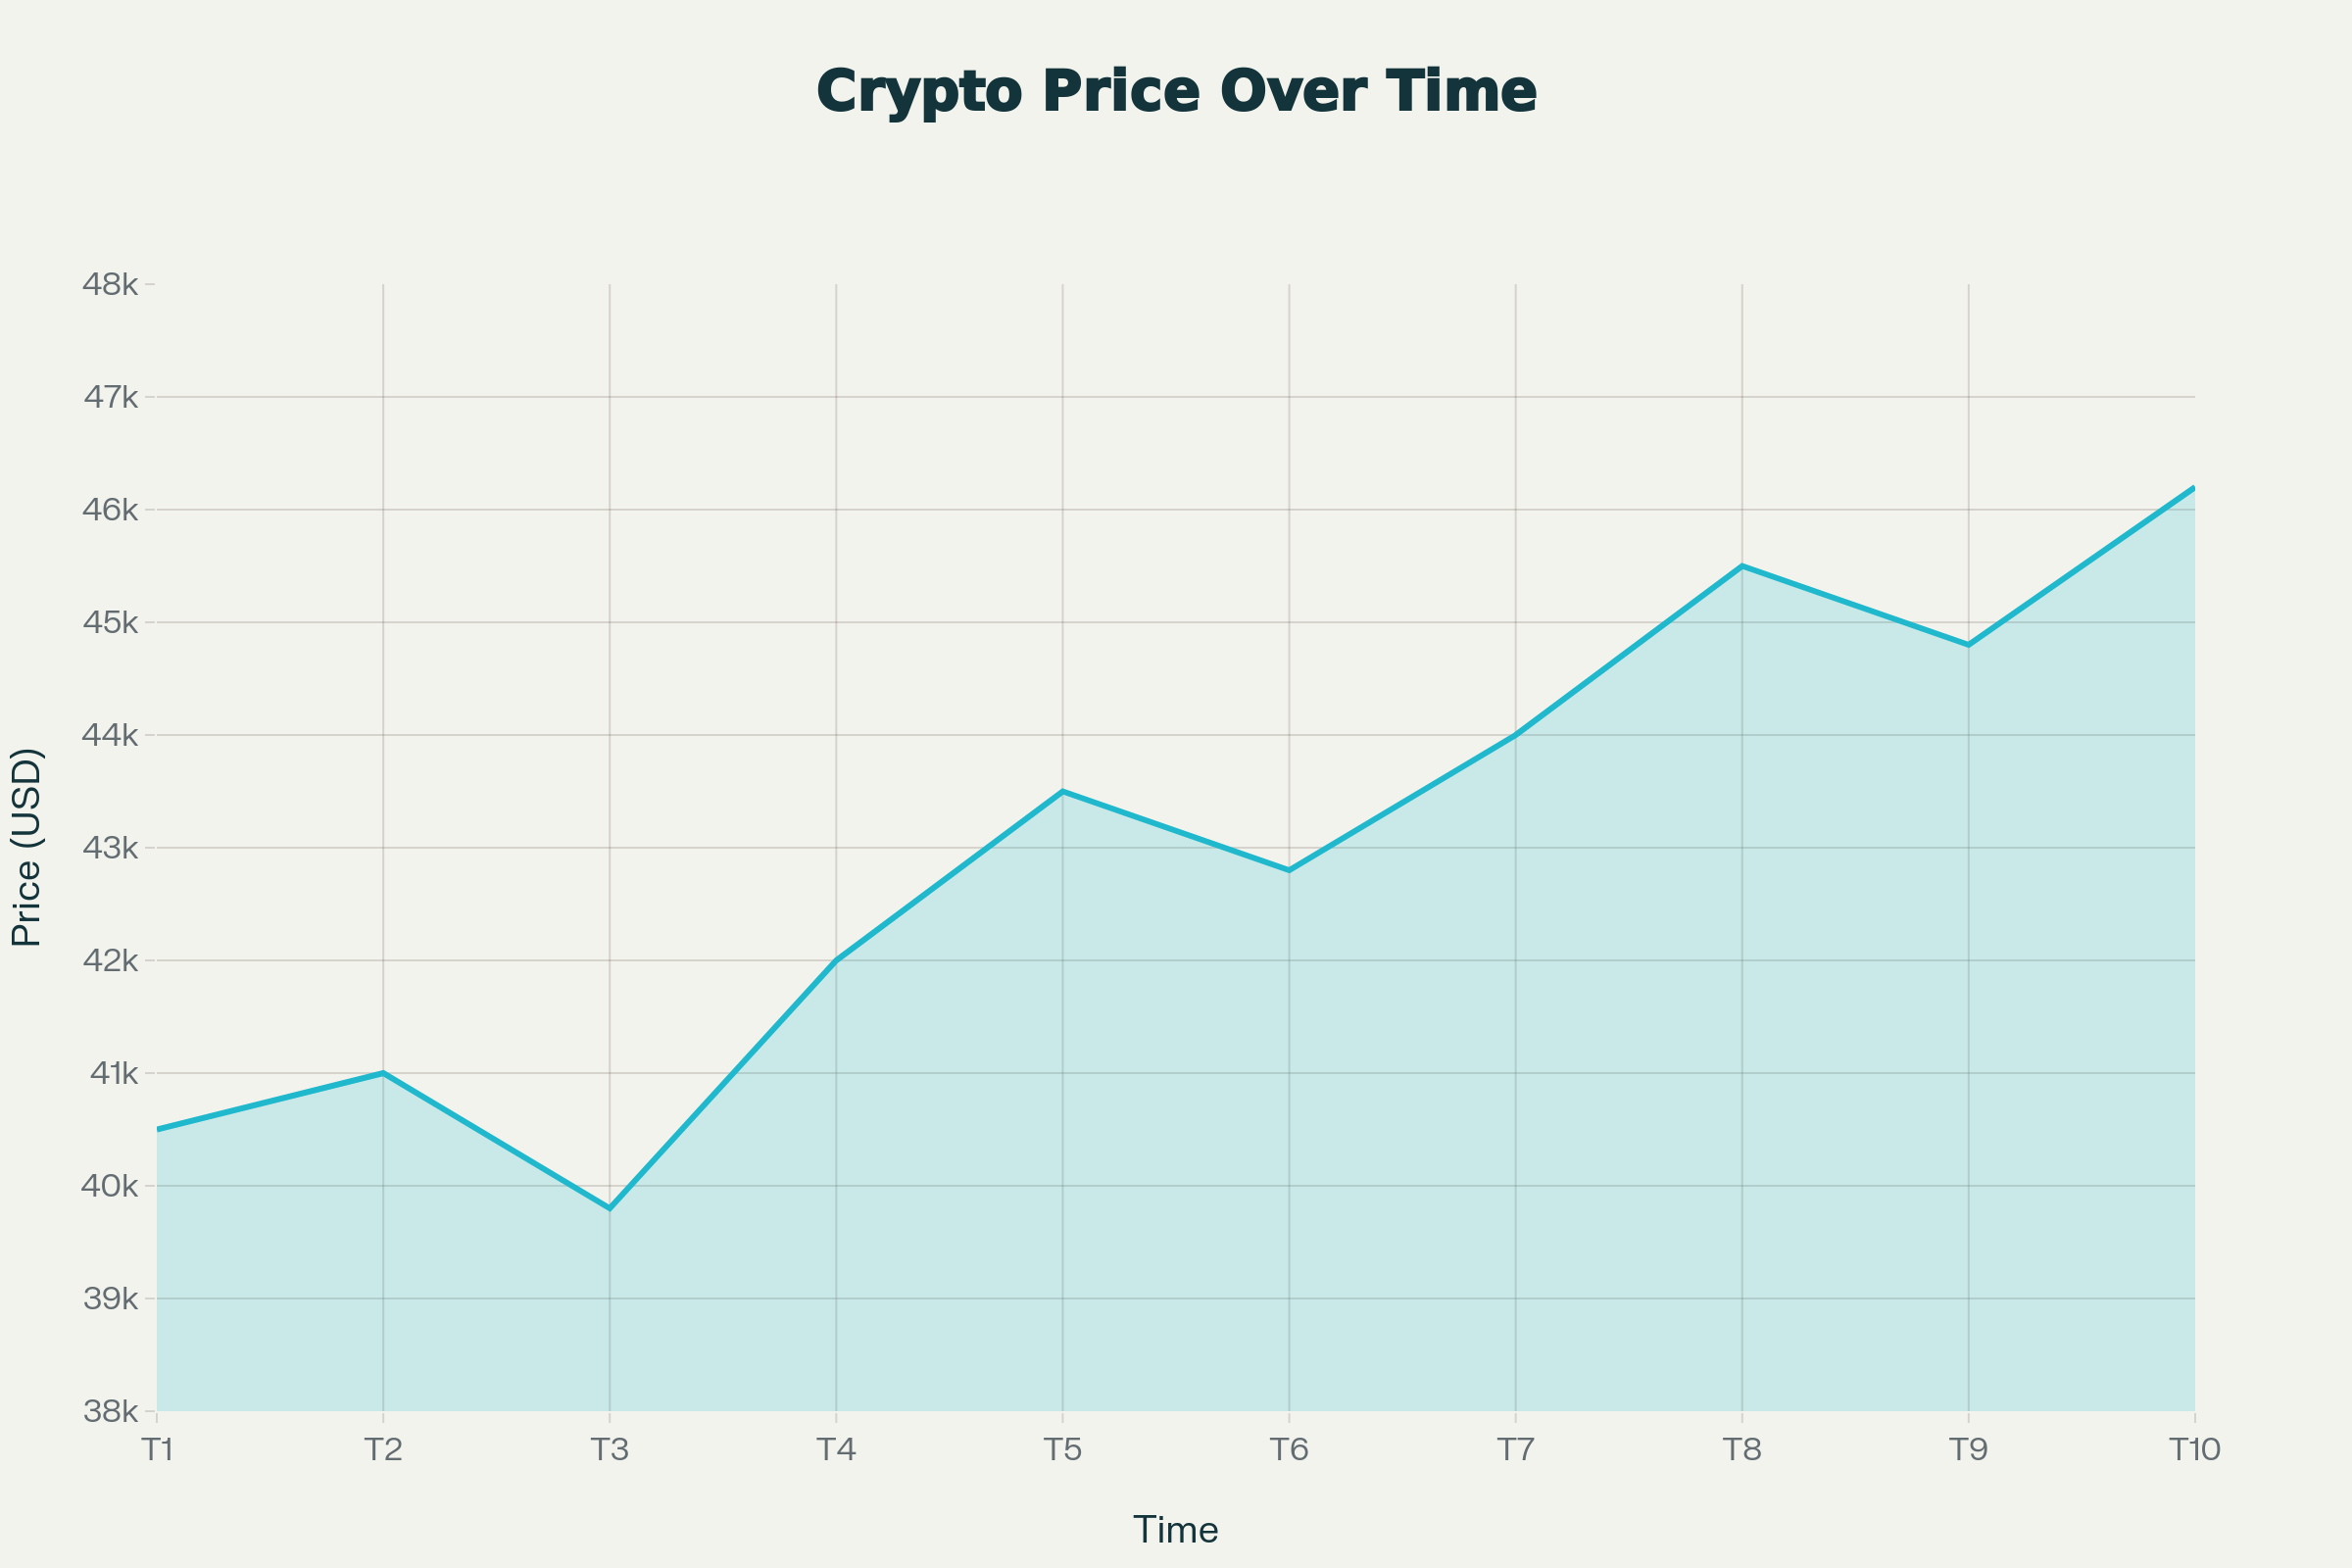Click the 41k y-axis label
This screenshot has width=2352, height=1568.
point(113,1074)
